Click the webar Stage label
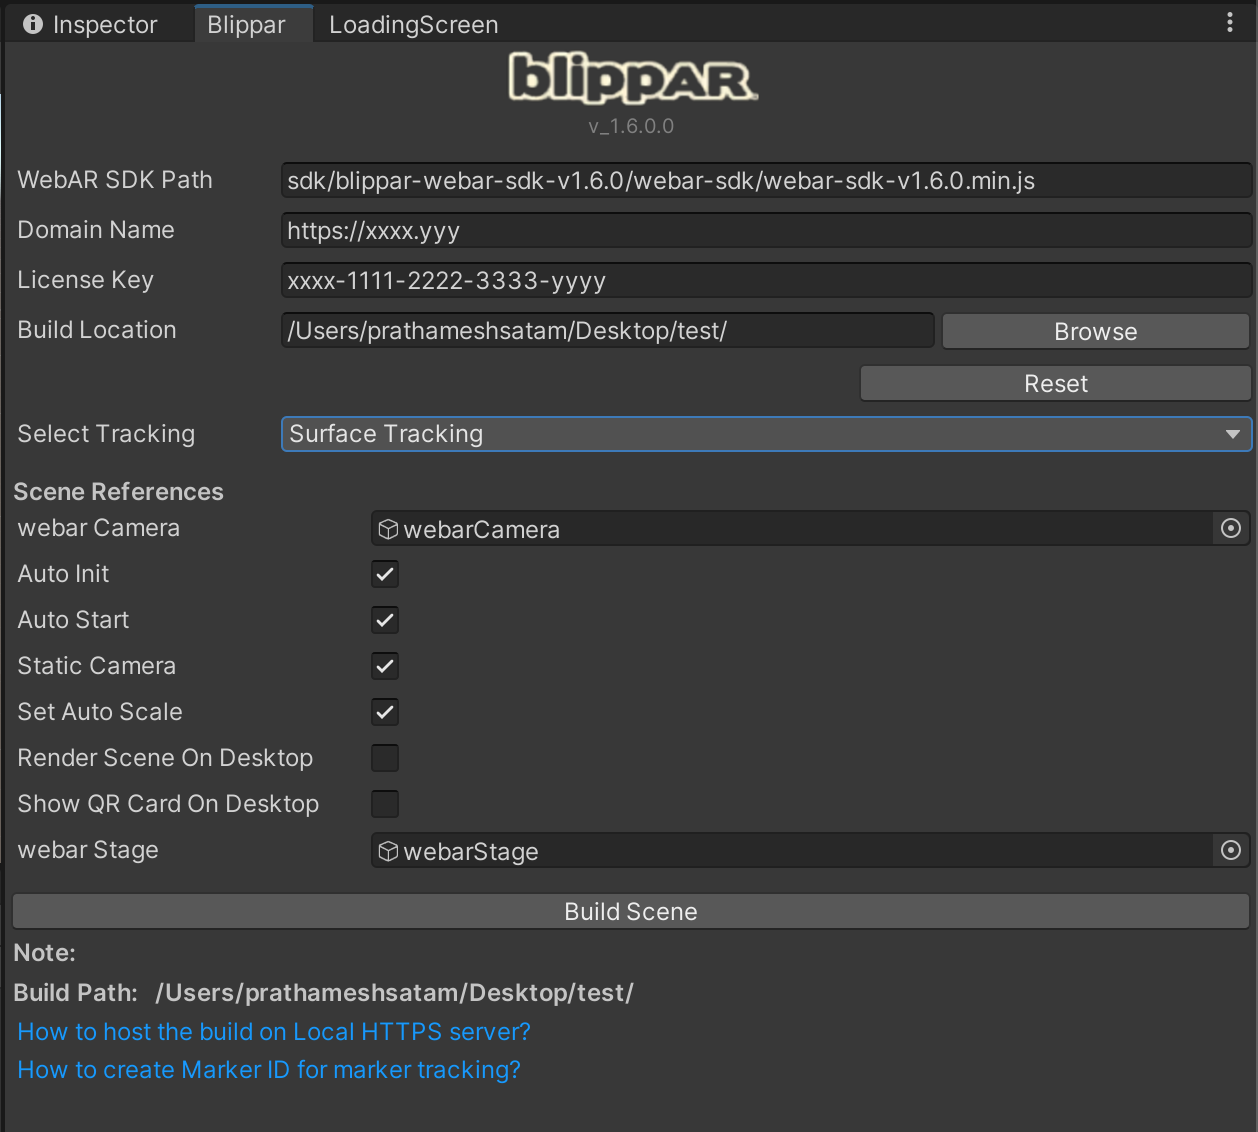The height and width of the screenshot is (1132, 1258). tap(88, 850)
